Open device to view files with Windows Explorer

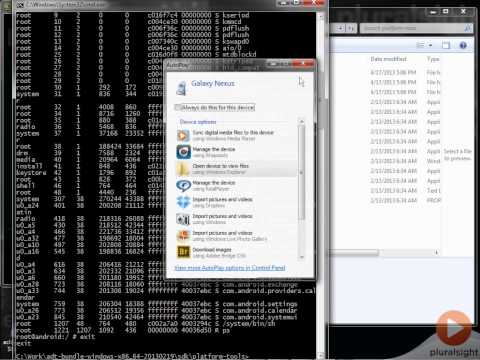coord(236,169)
